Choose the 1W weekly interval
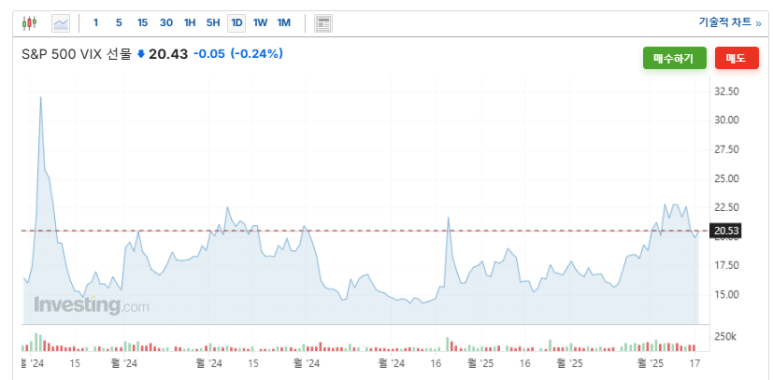 click(x=260, y=23)
